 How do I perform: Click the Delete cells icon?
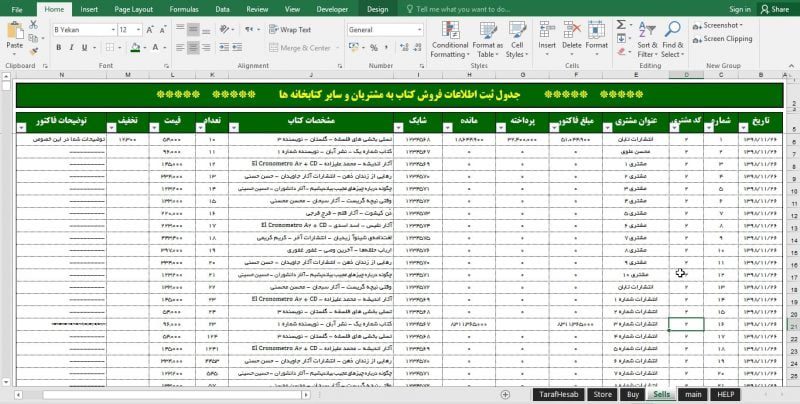pyautogui.click(x=572, y=30)
